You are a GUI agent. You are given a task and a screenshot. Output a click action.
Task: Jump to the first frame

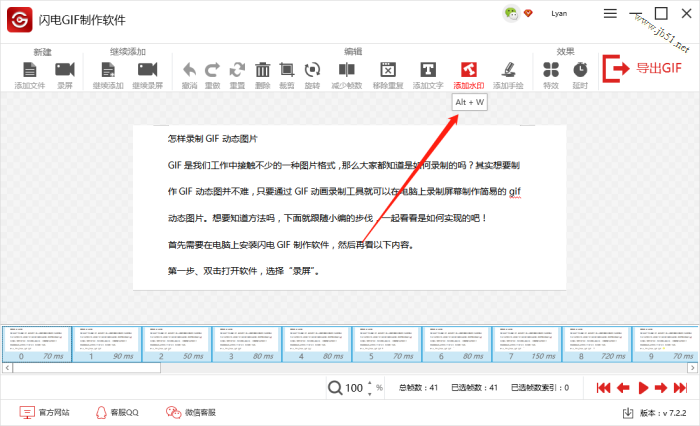pyautogui.click(x=603, y=388)
